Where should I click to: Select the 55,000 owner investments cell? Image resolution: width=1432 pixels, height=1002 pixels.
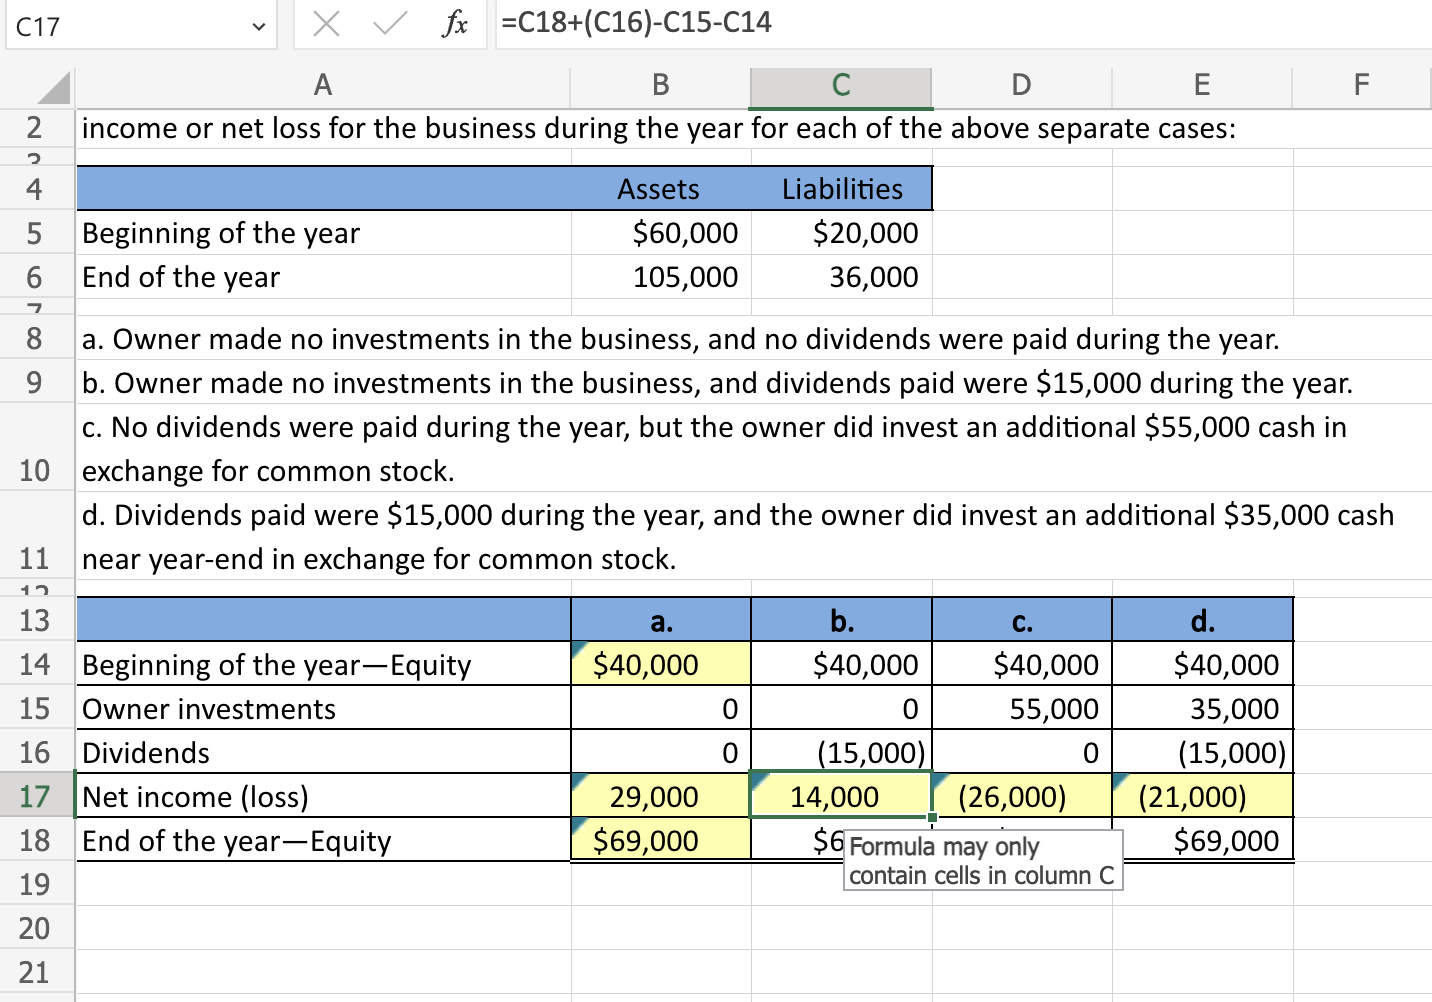tap(1021, 708)
